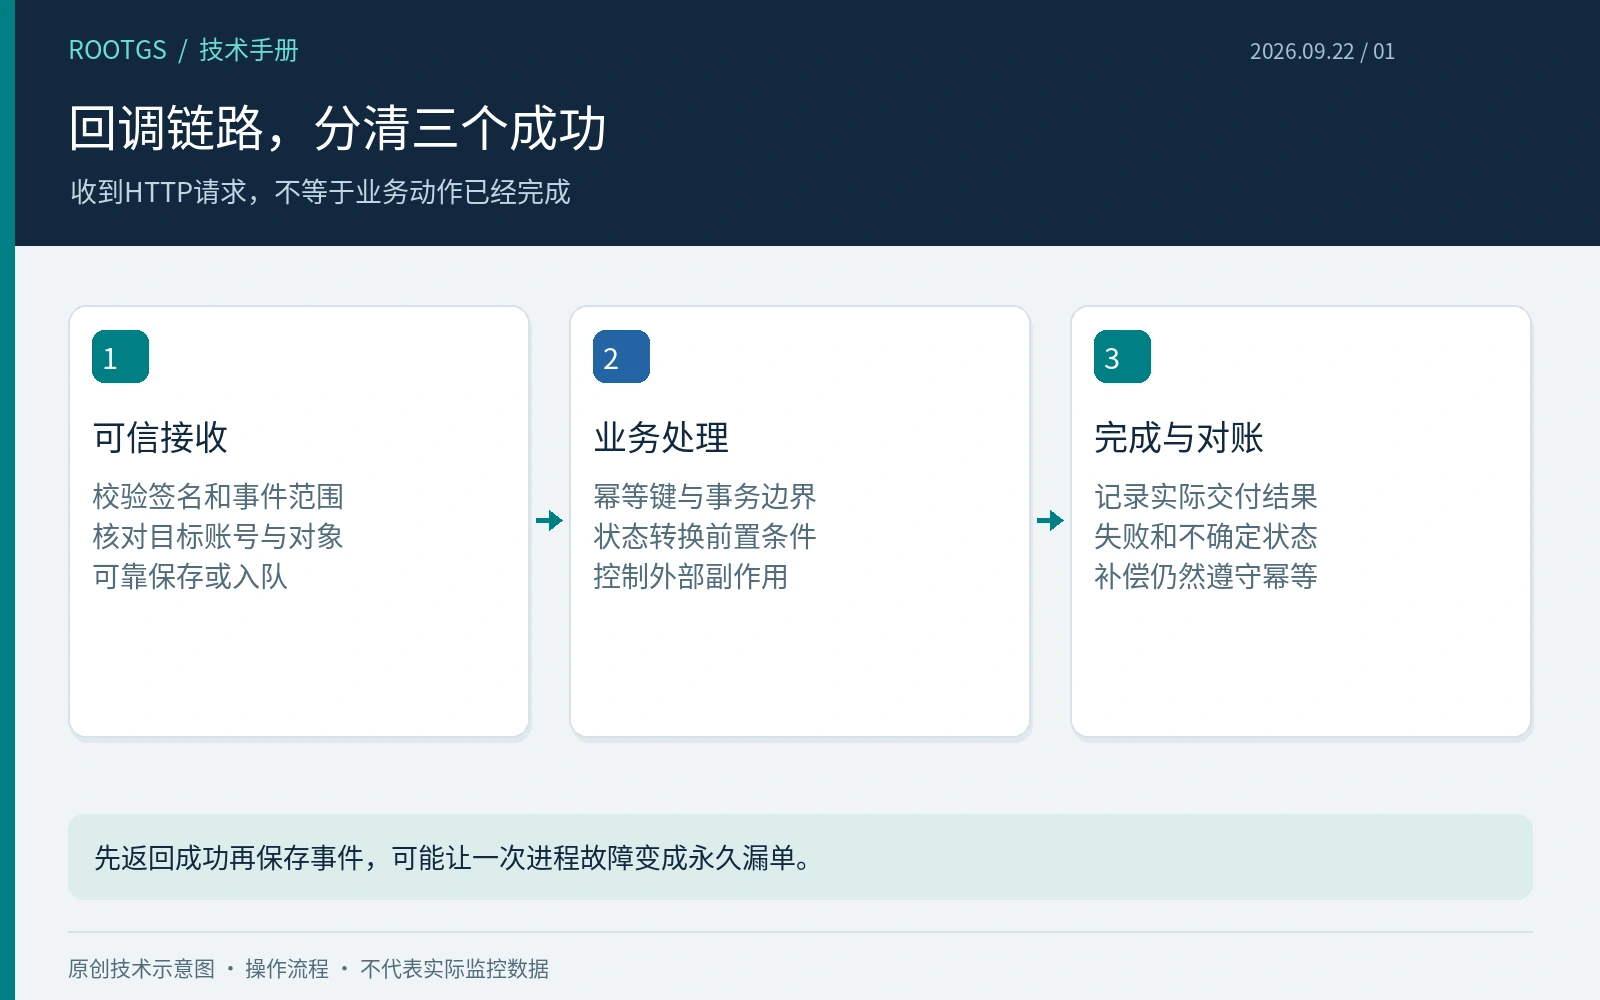This screenshot has width=1600, height=1000.
Task: Click the line 幂等键与事务边界
Action: (705, 496)
